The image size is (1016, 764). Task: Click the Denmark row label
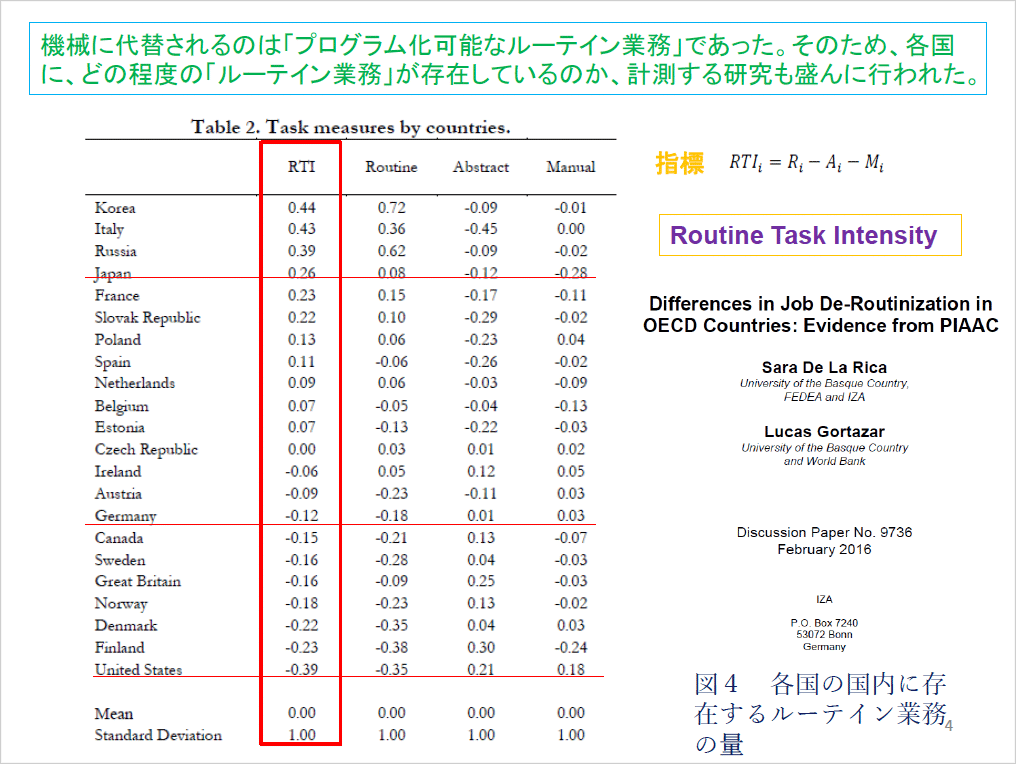pos(126,626)
